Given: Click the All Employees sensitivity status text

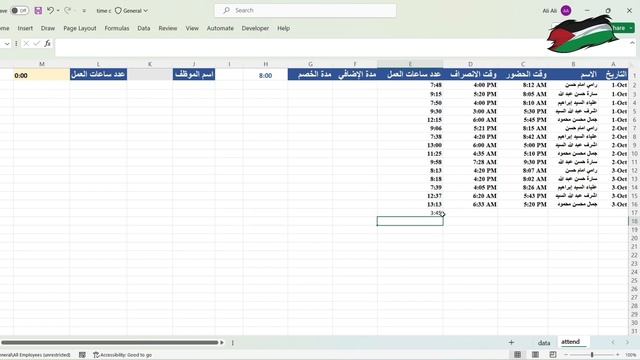Looking at the screenshot, I should tap(35, 355).
